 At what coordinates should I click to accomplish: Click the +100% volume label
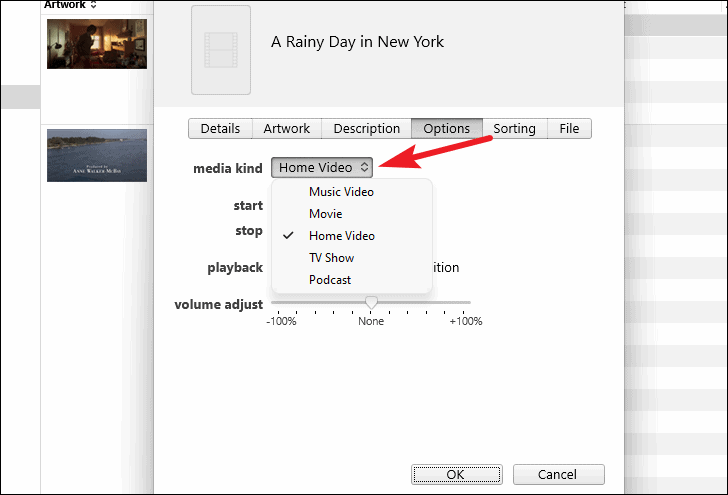coord(466,321)
